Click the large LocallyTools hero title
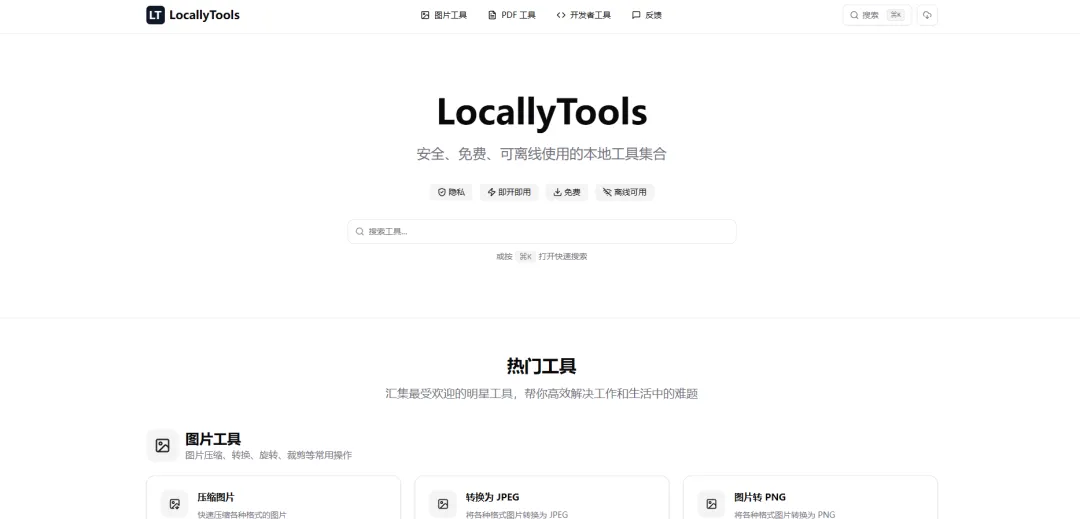Image resolution: width=1080 pixels, height=519 pixels. [x=541, y=112]
